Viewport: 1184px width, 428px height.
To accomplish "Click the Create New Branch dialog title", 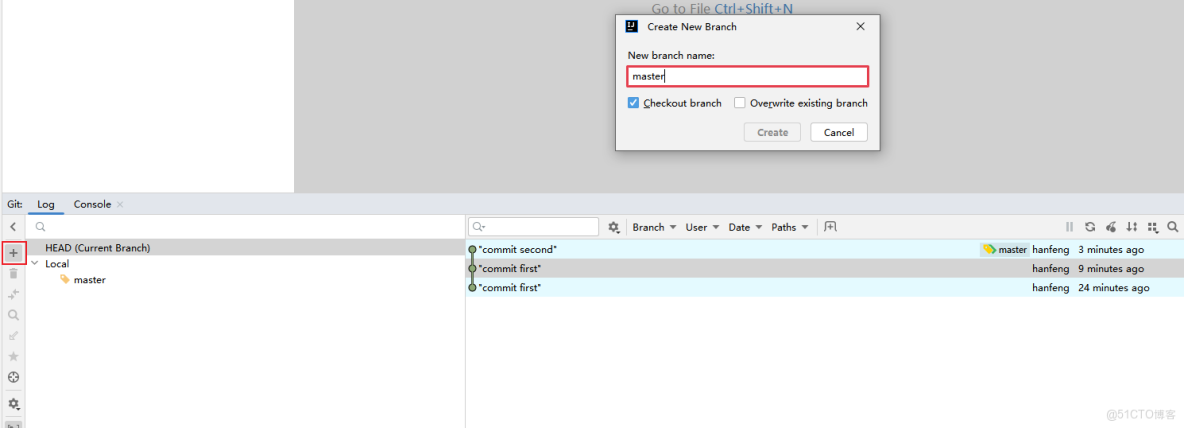I will pyautogui.click(x=692, y=26).
